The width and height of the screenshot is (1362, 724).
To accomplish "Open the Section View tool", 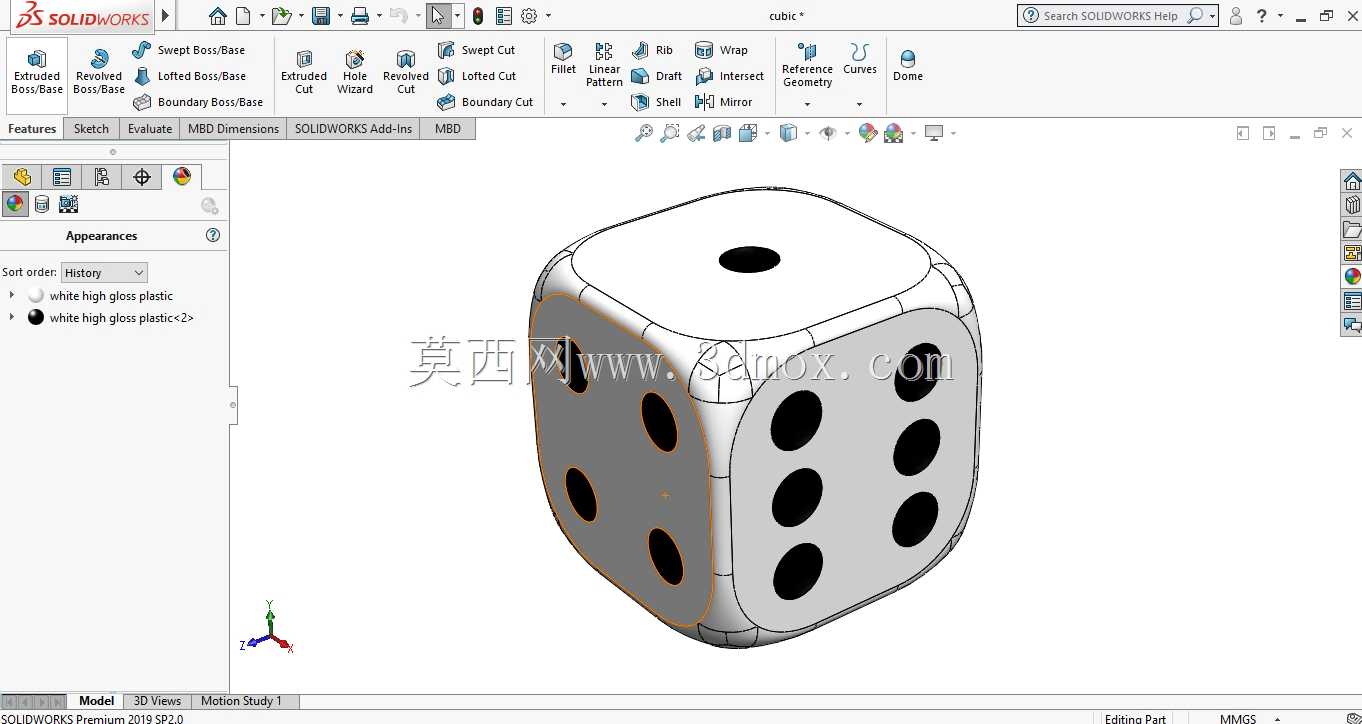I will (722, 133).
